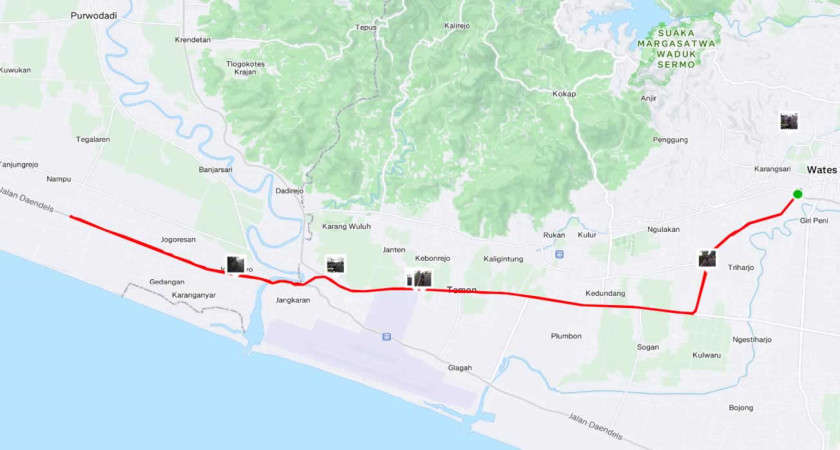Click the Jalan Daendels road label near Nampu

[27, 199]
